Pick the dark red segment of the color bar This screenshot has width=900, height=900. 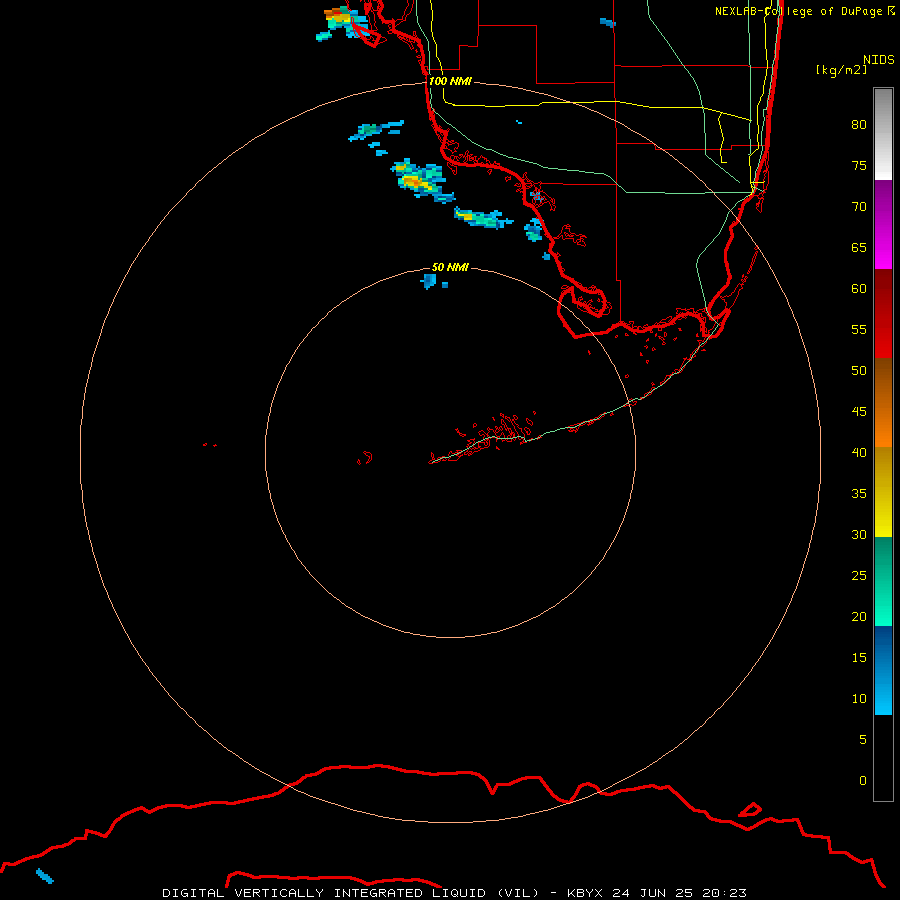883,314
